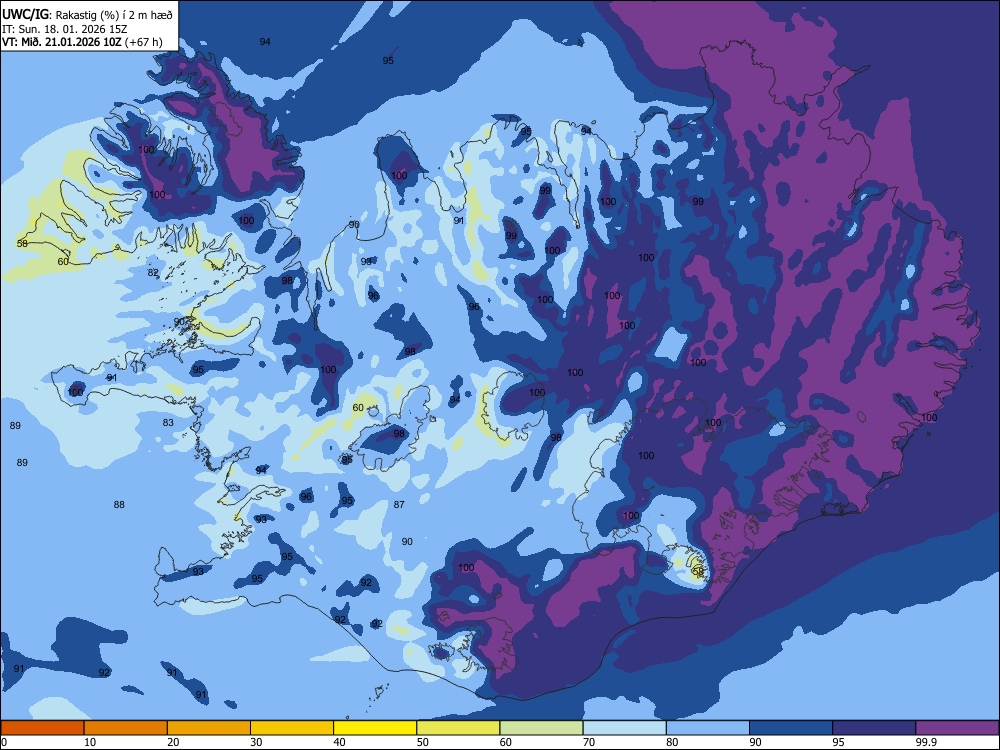Screen dimensions: 1000x750
Task: Click the legend tick label '50'
Action: point(422,742)
